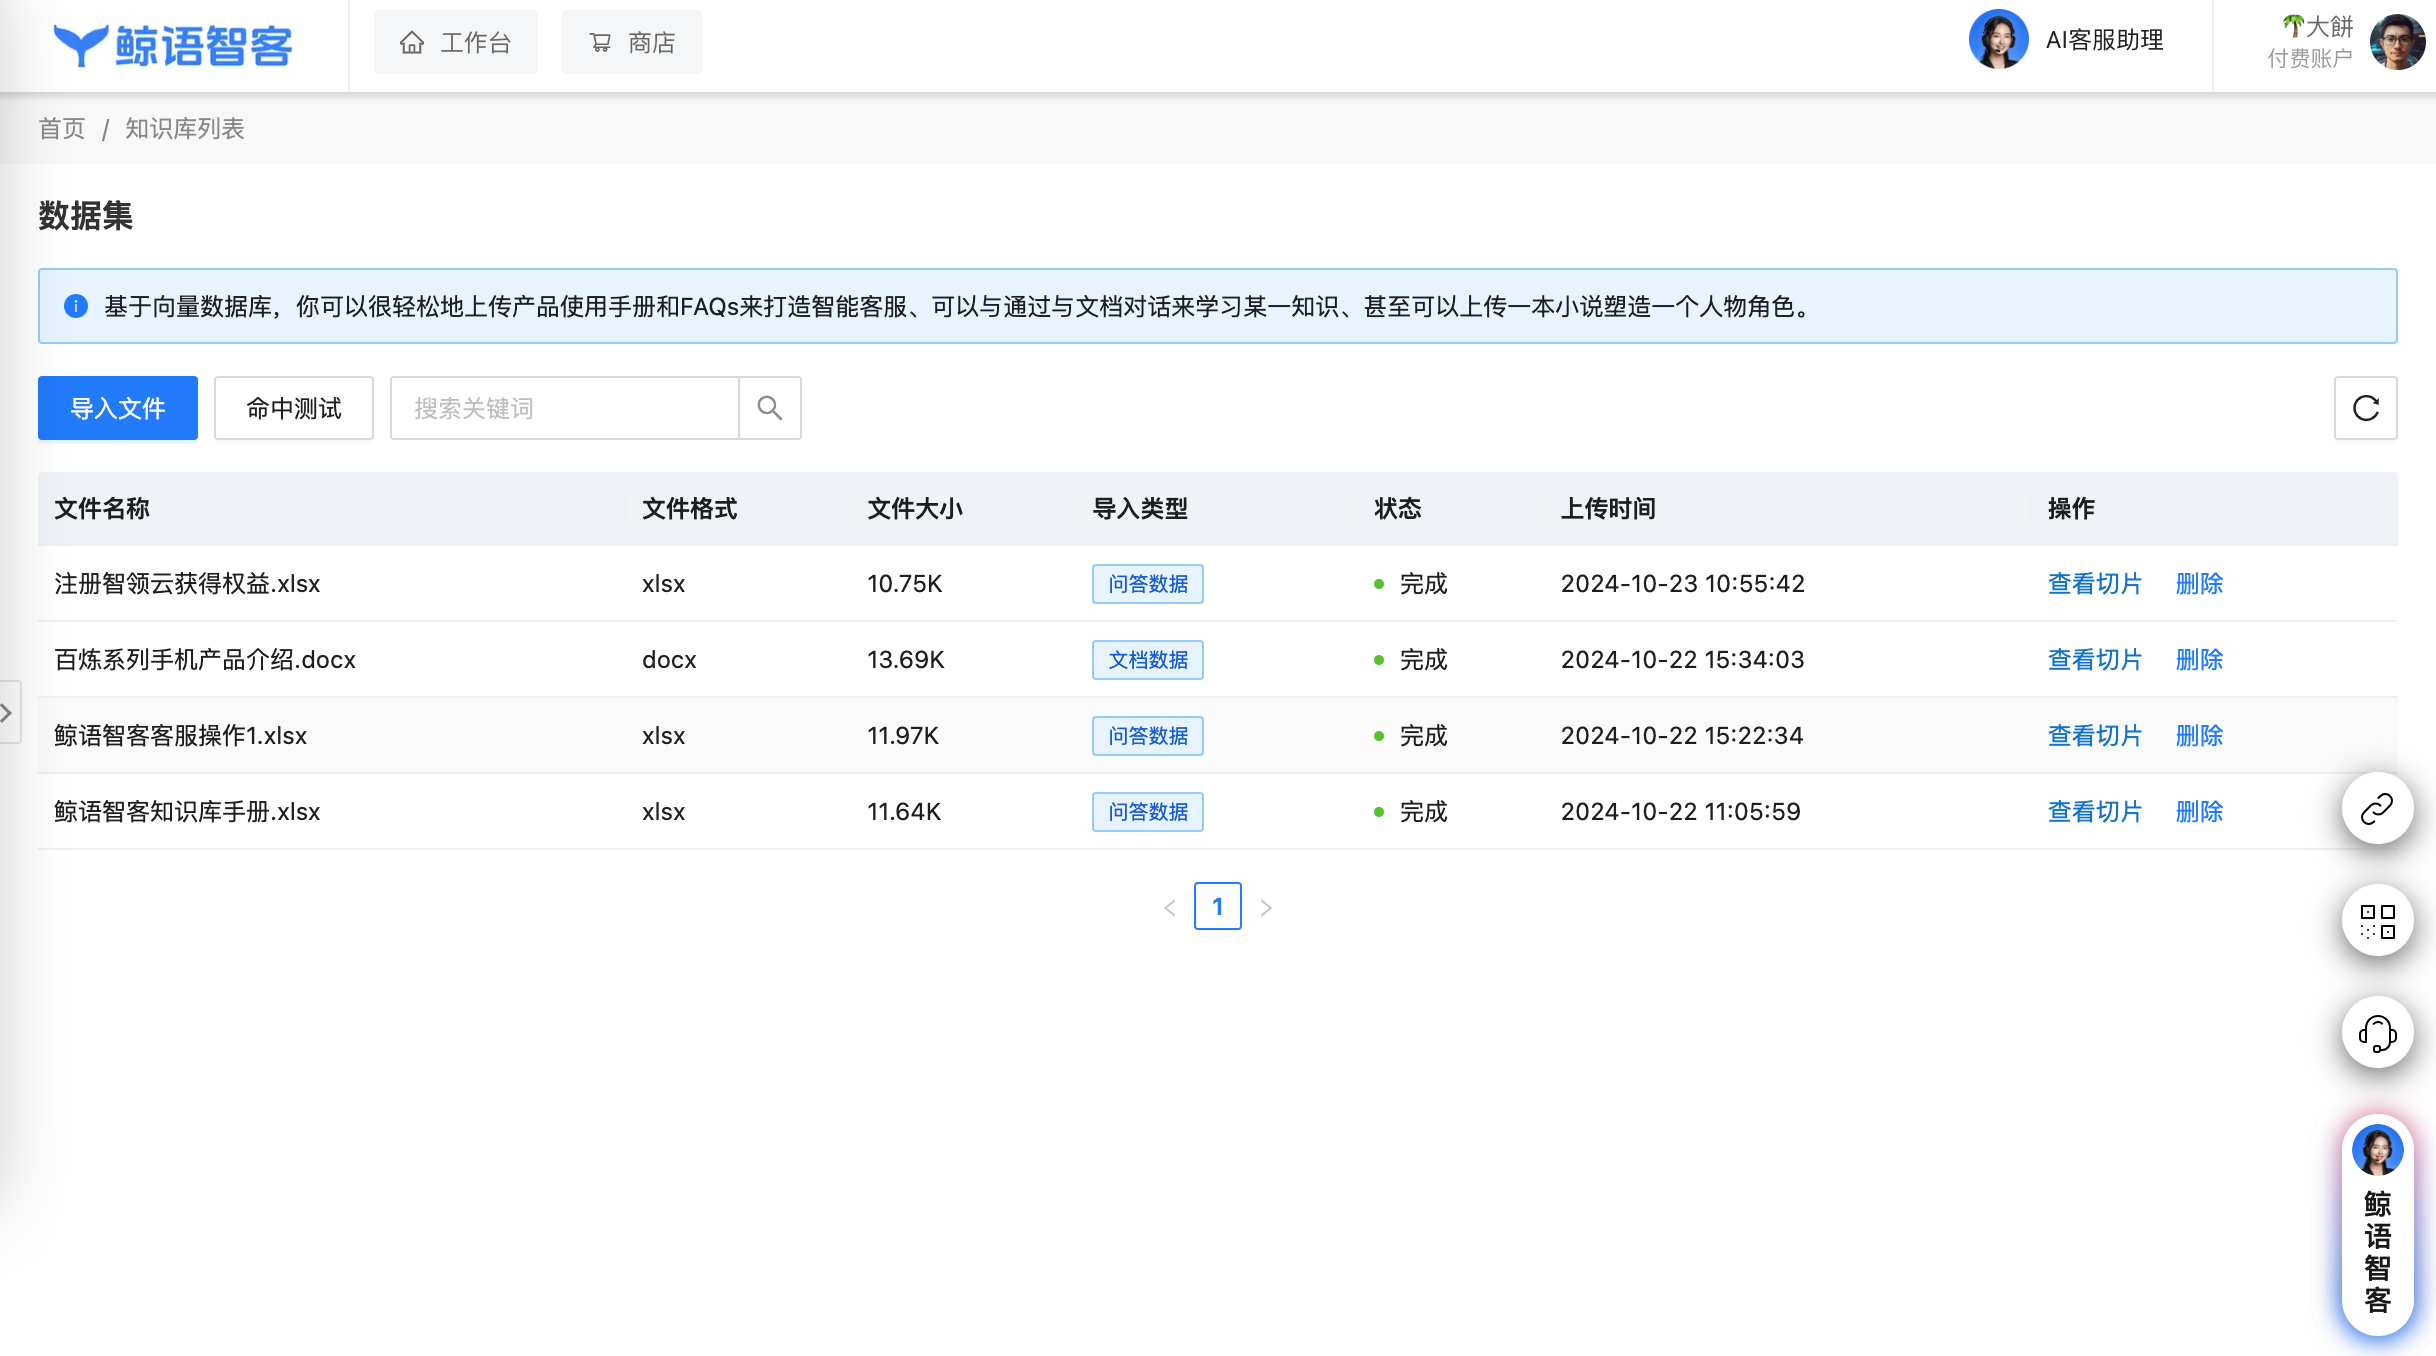Select file 百炼系列手机产品介绍.docx
2436x1356 pixels.
205,660
